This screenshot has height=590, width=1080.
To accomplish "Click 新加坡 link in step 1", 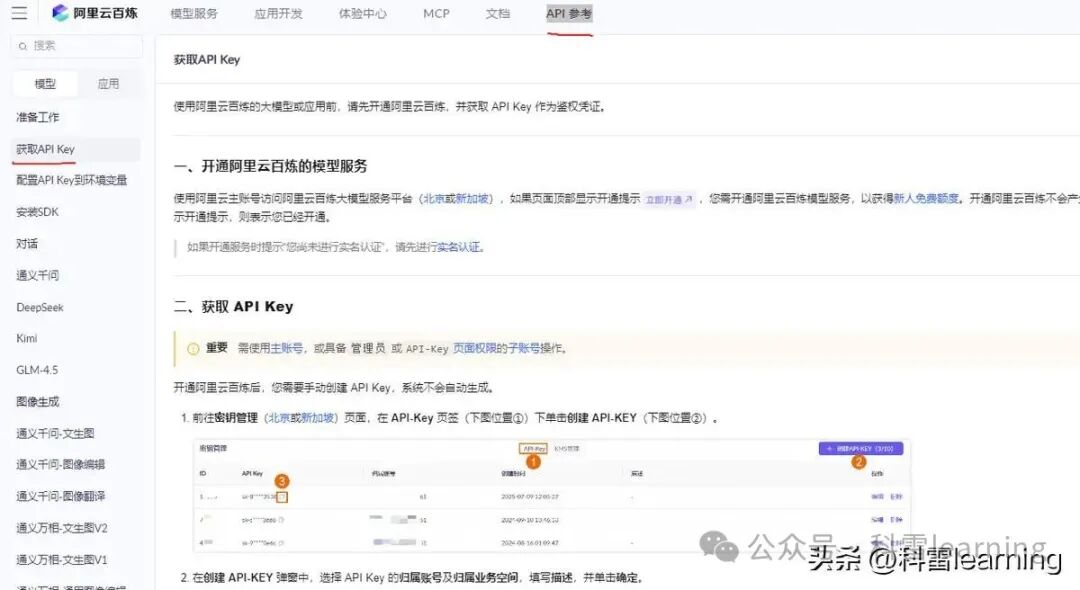I will tap(317, 418).
